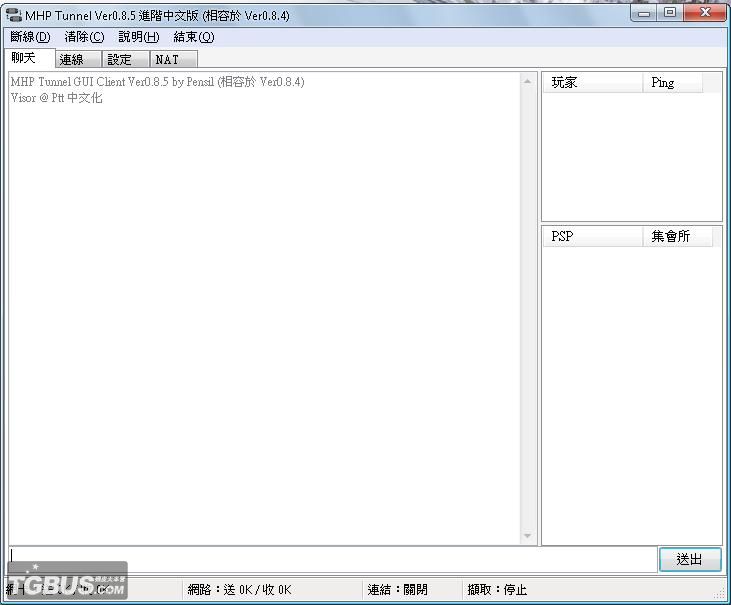731x605 pixels.
Task: Switch to the NAT tab
Action: click(x=174, y=60)
